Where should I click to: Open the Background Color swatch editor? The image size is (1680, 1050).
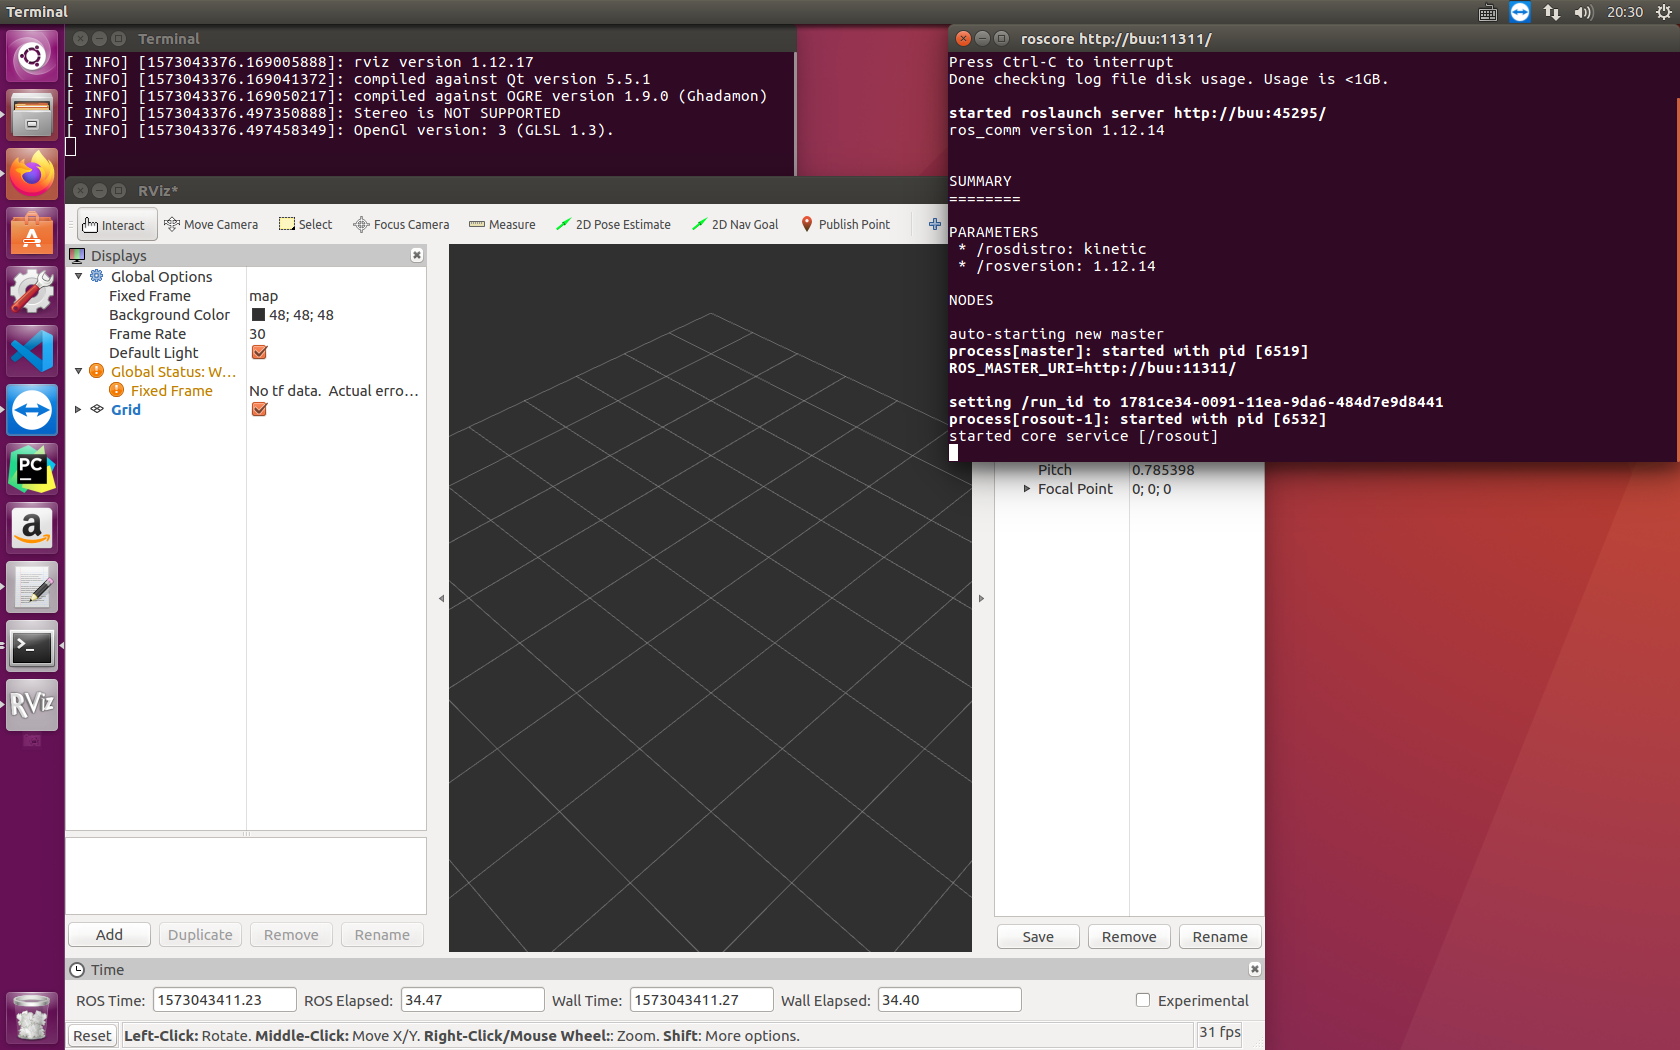tap(257, 314)
